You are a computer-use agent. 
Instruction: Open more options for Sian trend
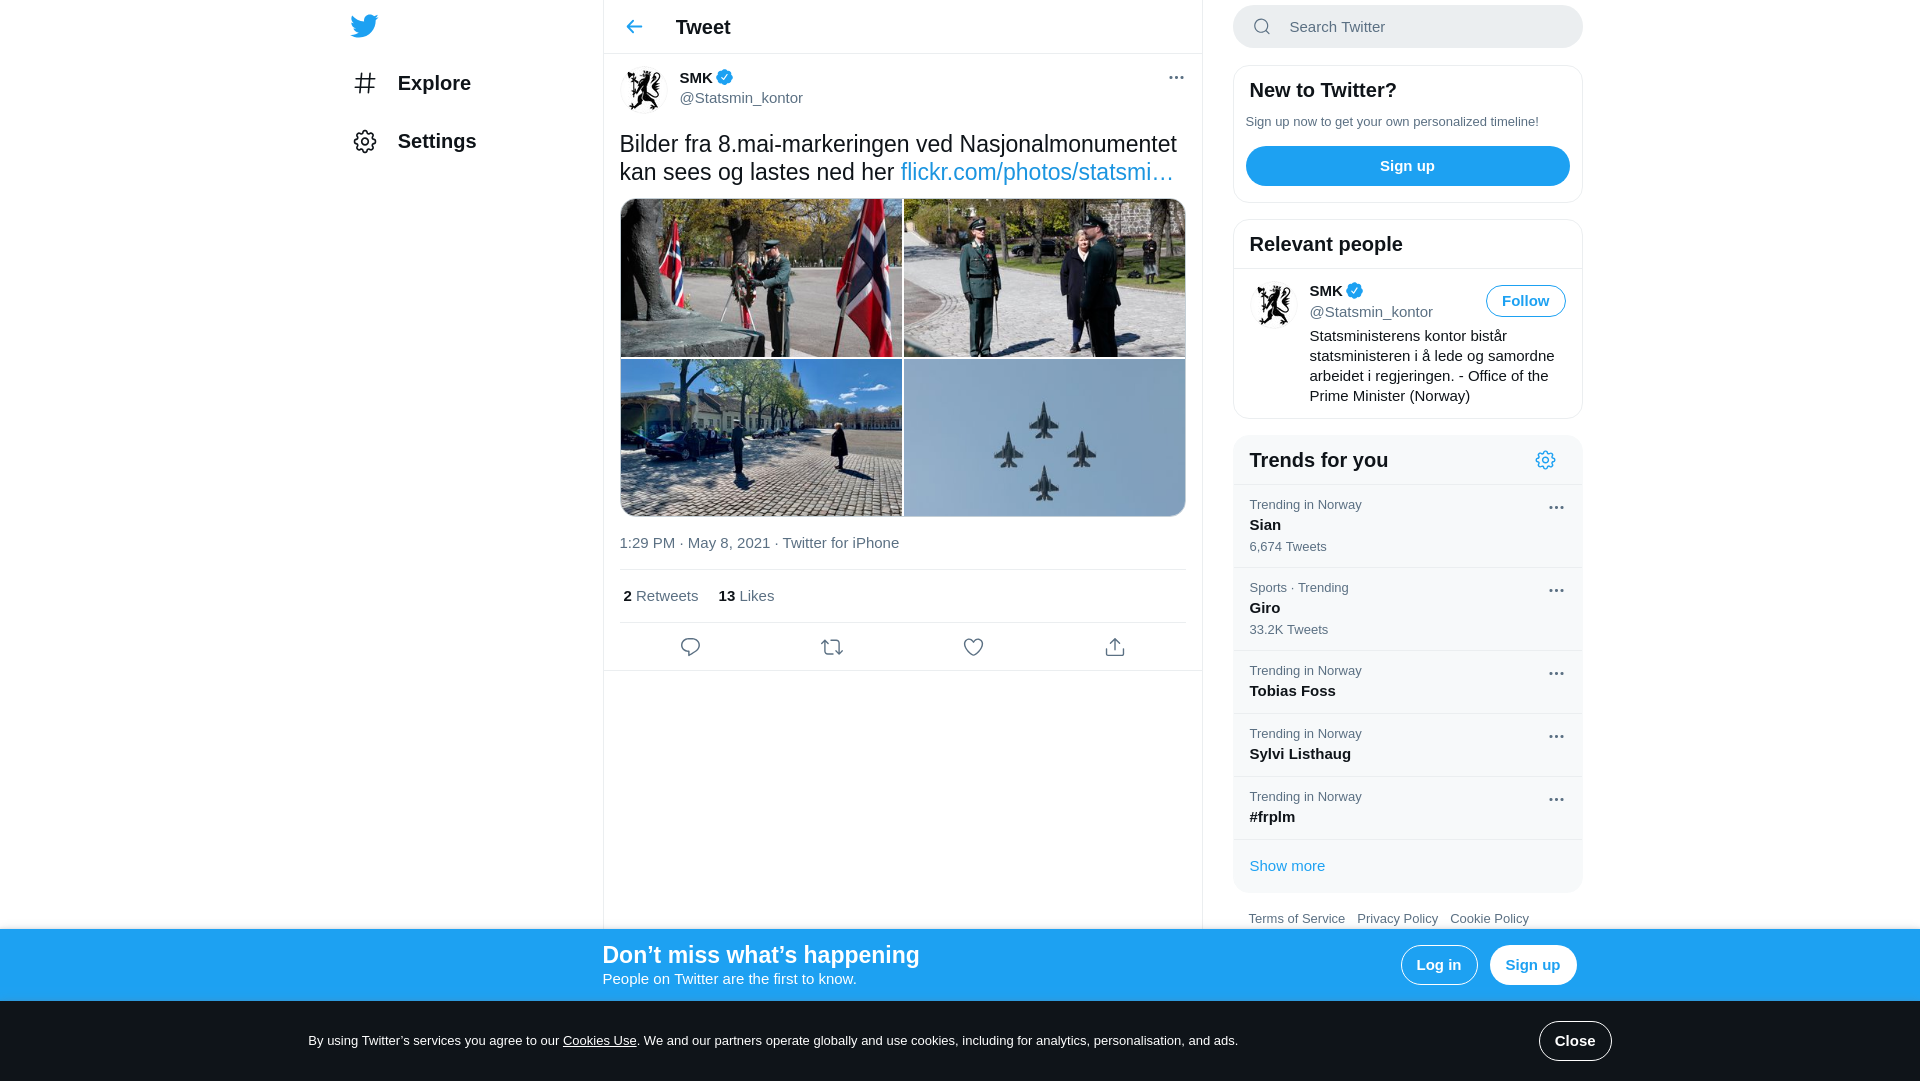point(1556,508)
